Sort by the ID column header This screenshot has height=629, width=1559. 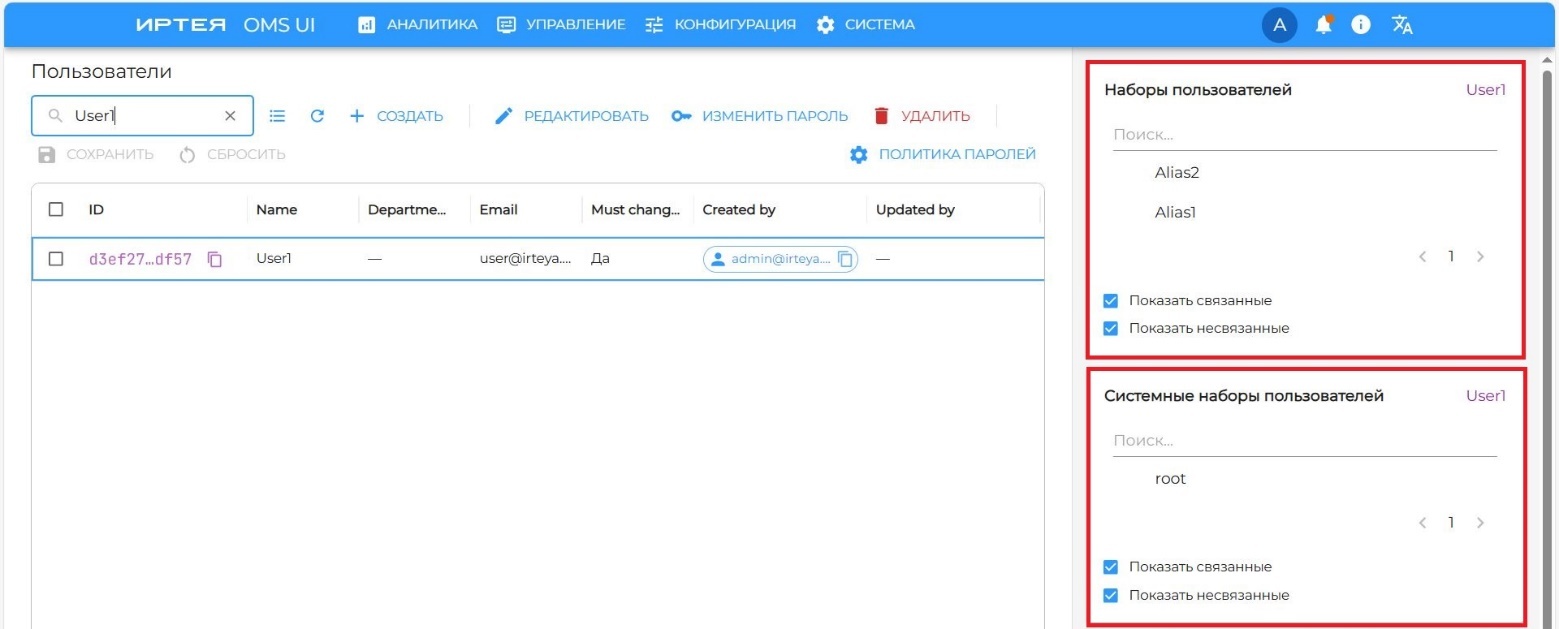(x=96, y=210)
